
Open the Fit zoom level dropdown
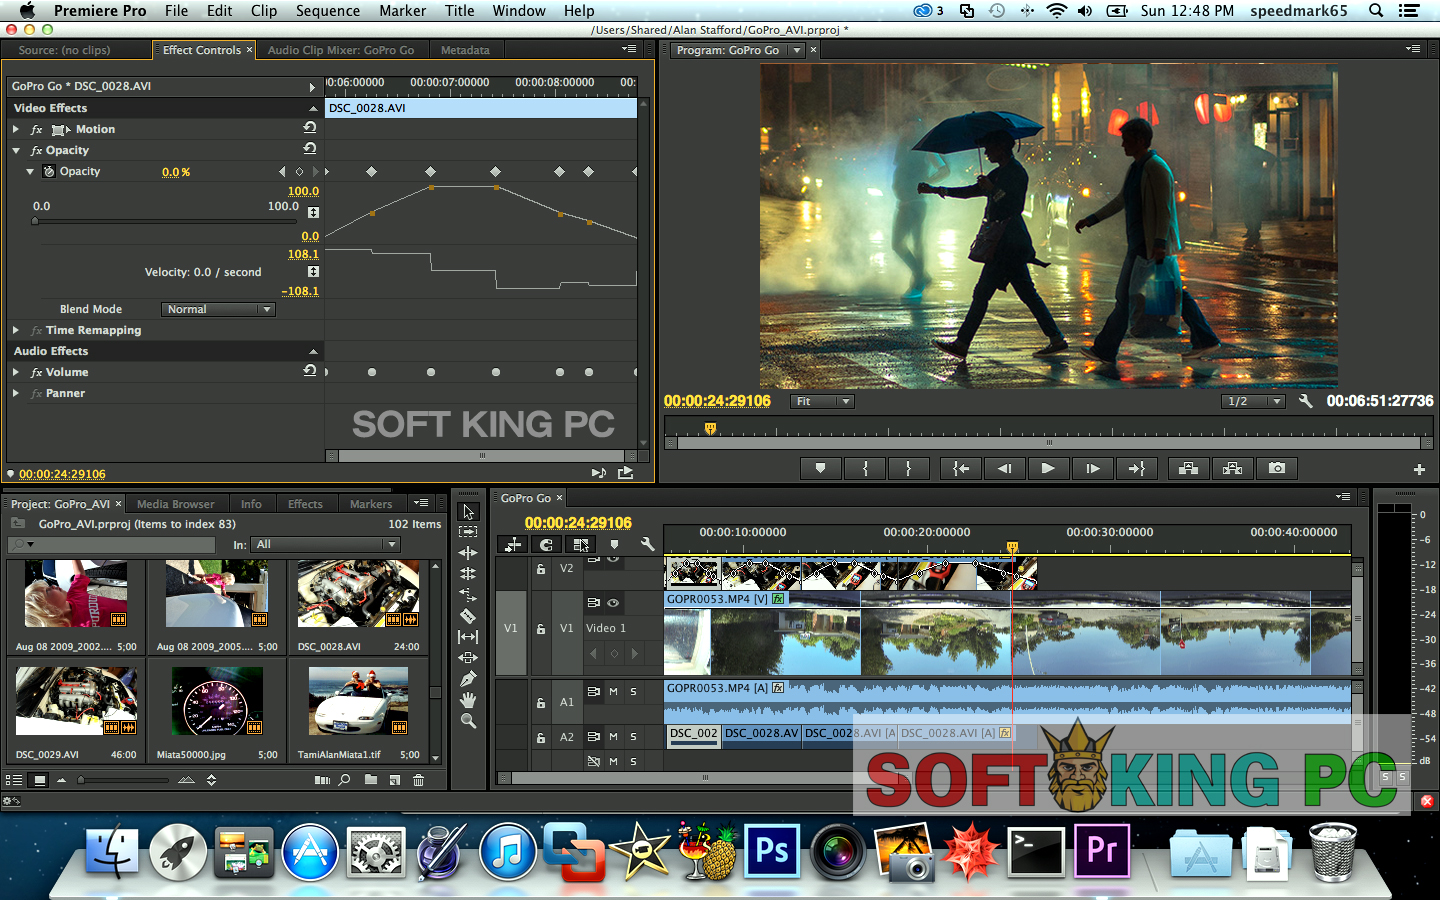pos(822,401)
